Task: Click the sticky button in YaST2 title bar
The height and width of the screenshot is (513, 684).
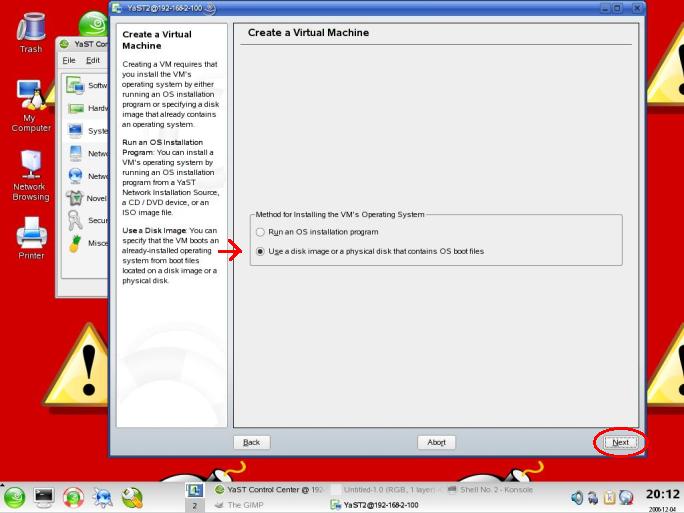Action: click(x=210, y=8)
